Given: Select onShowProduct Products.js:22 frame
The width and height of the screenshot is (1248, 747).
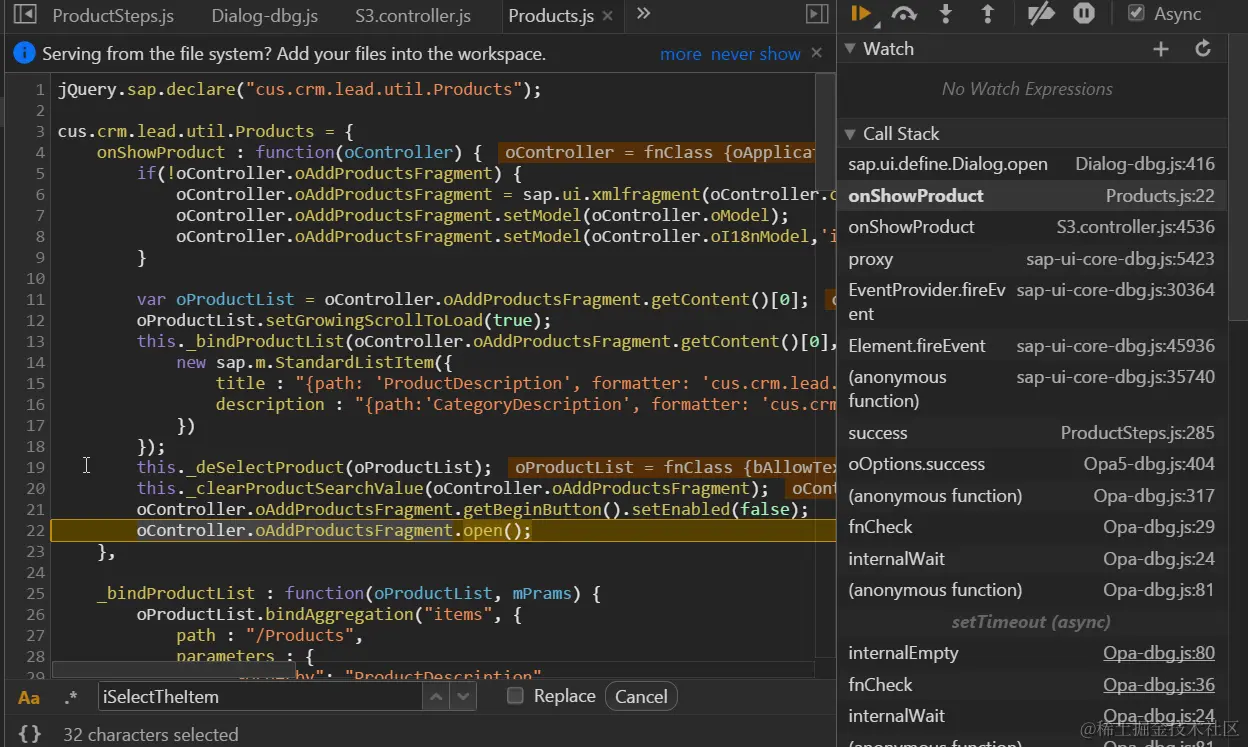Looking at the screenshot, I should (x=1032, y=196).
